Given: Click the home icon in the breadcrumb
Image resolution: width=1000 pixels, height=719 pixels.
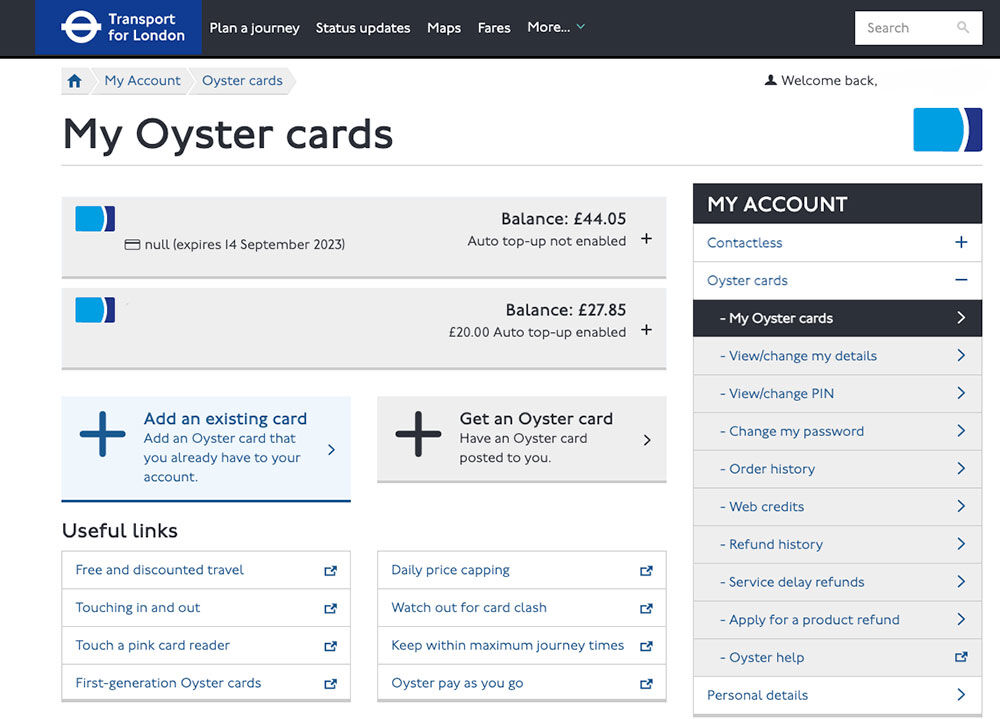Looking at the screenshot, I should pos(75,81).
